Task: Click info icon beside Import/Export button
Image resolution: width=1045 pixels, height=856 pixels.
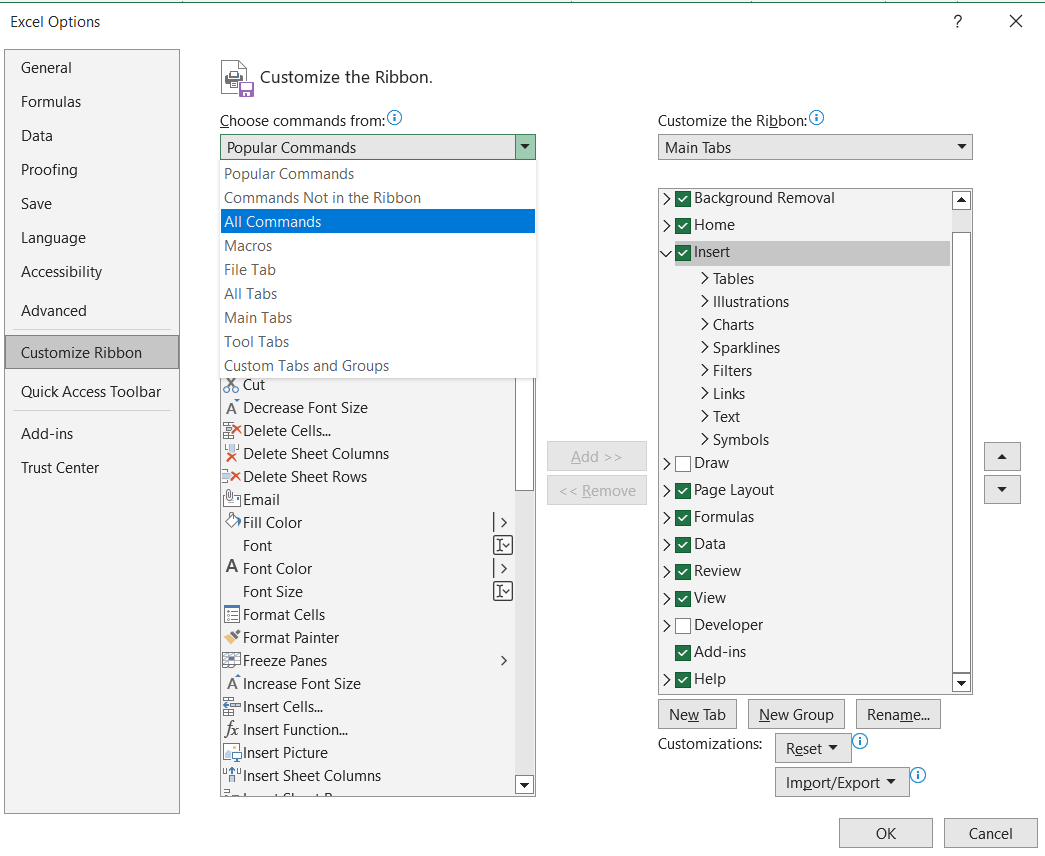Action: 918,775
